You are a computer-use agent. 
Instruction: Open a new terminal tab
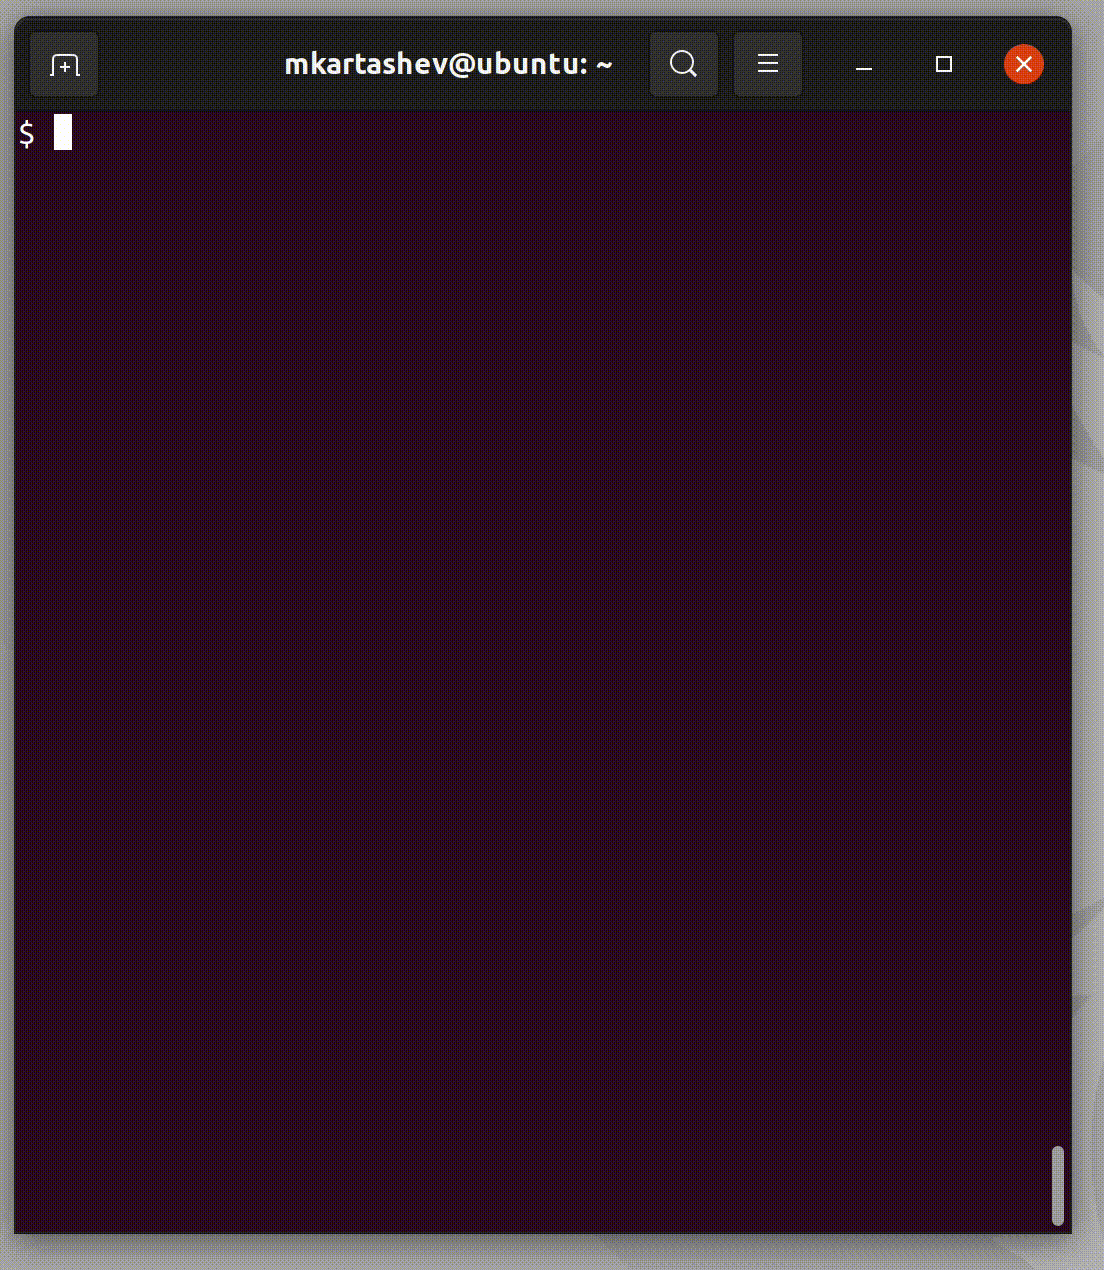[x=64, y=65]
